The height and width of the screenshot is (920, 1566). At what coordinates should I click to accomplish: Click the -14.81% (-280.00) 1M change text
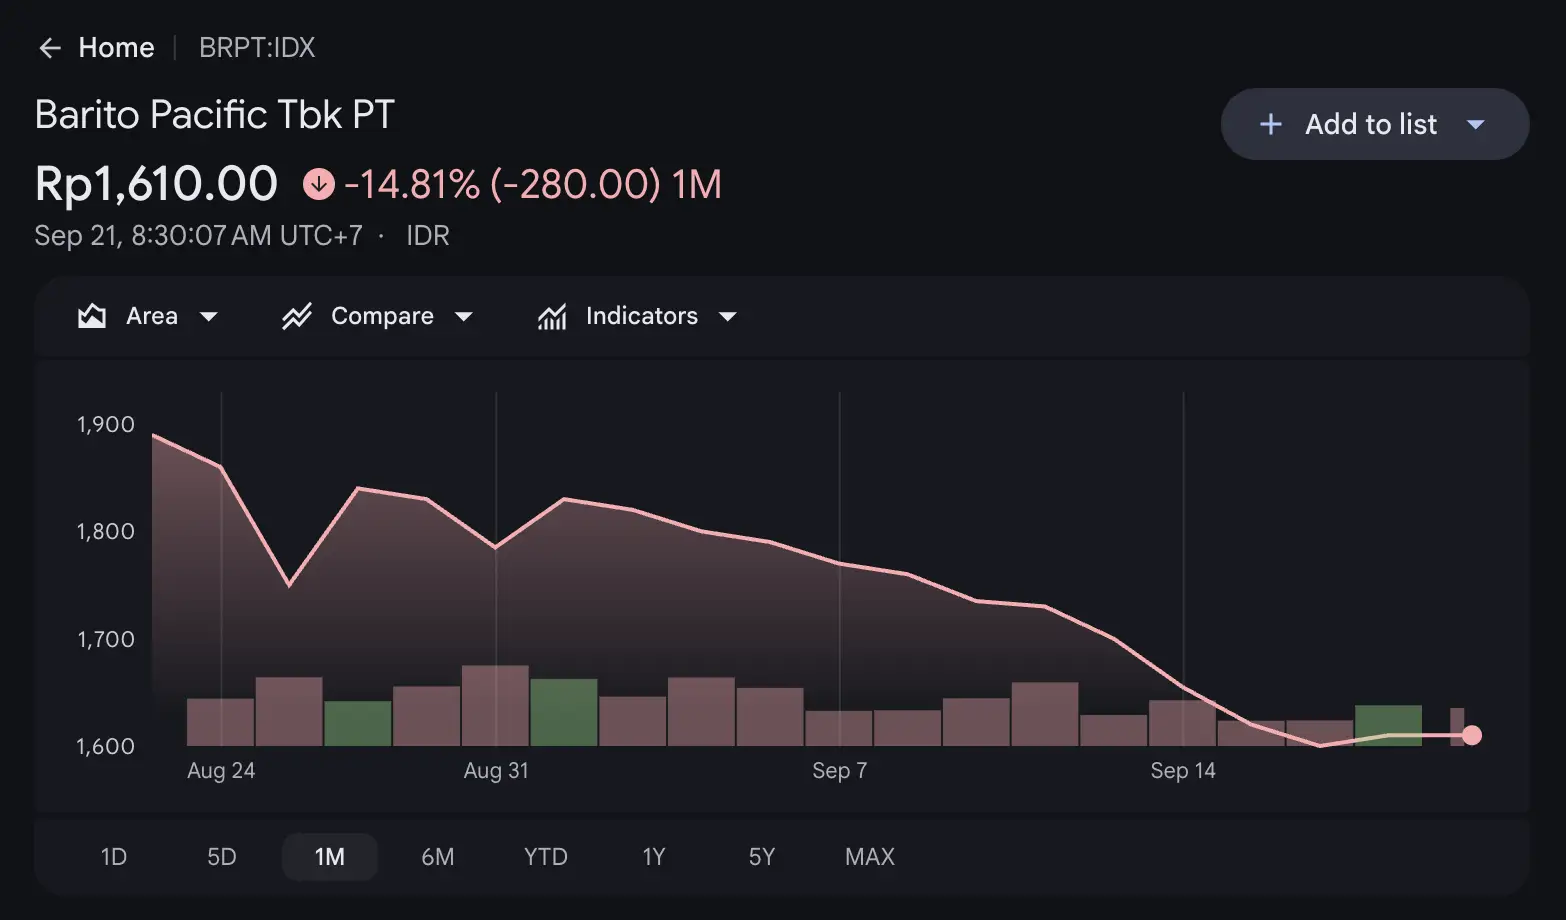[533, 184]
